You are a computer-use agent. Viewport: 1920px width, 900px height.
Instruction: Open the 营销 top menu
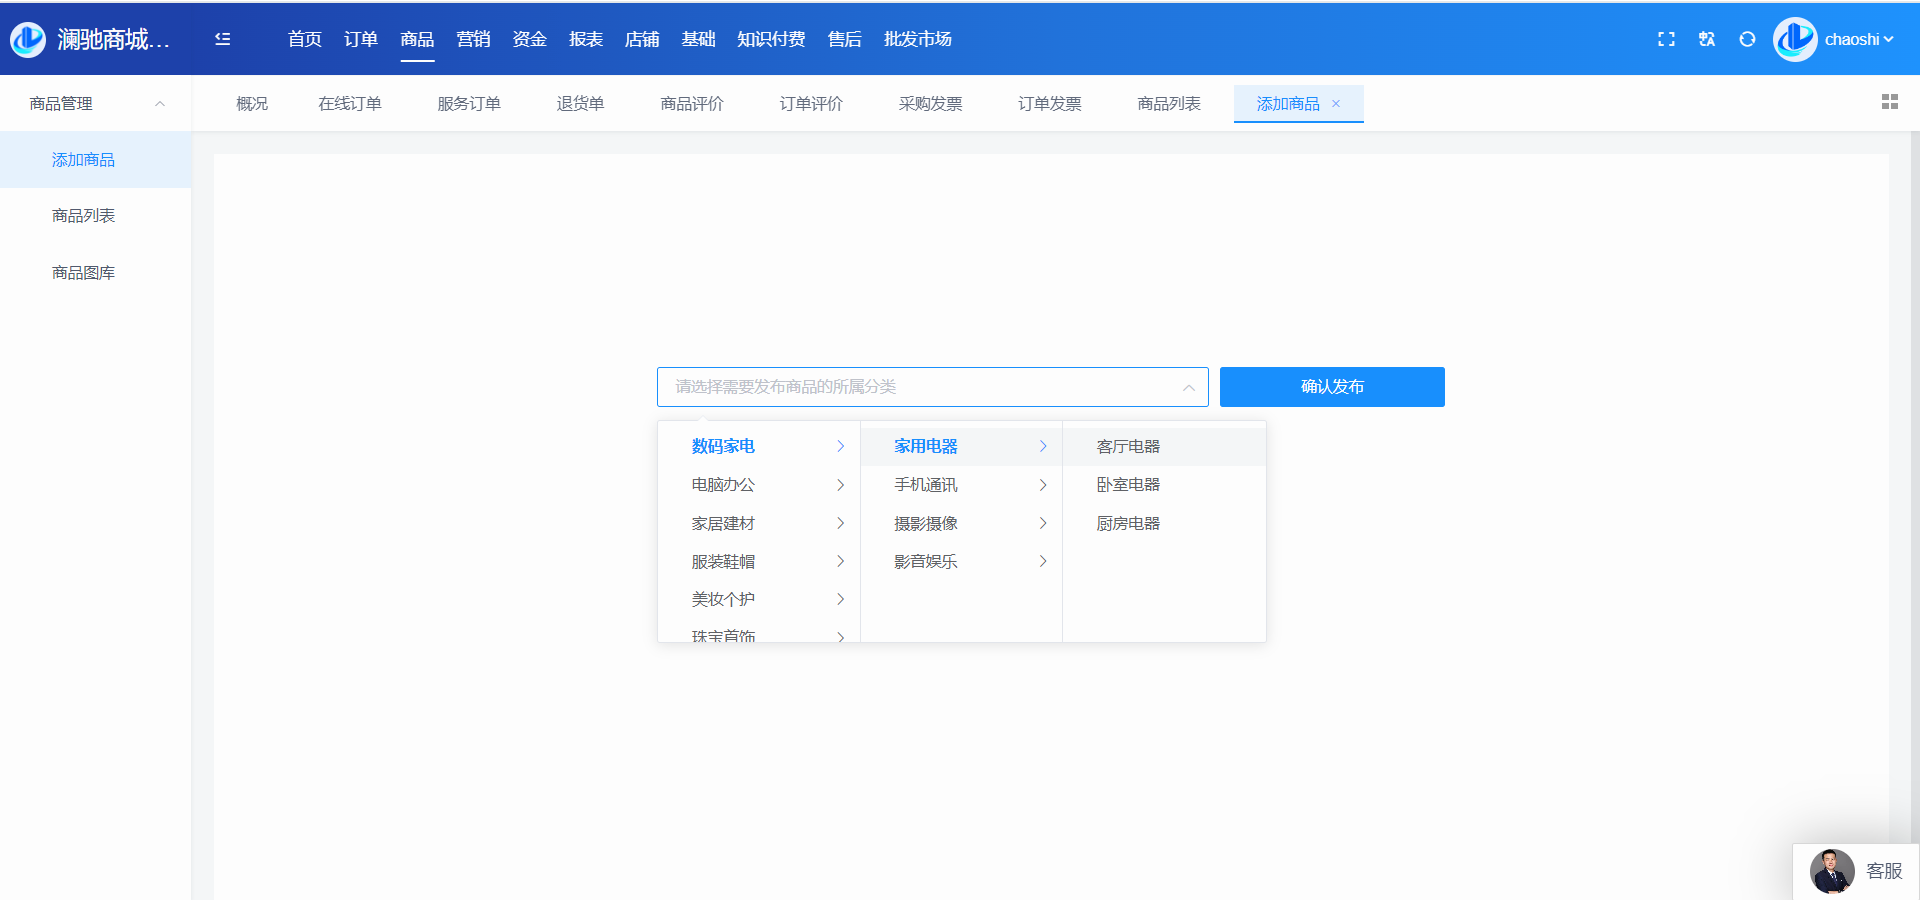tap(473, 39)
